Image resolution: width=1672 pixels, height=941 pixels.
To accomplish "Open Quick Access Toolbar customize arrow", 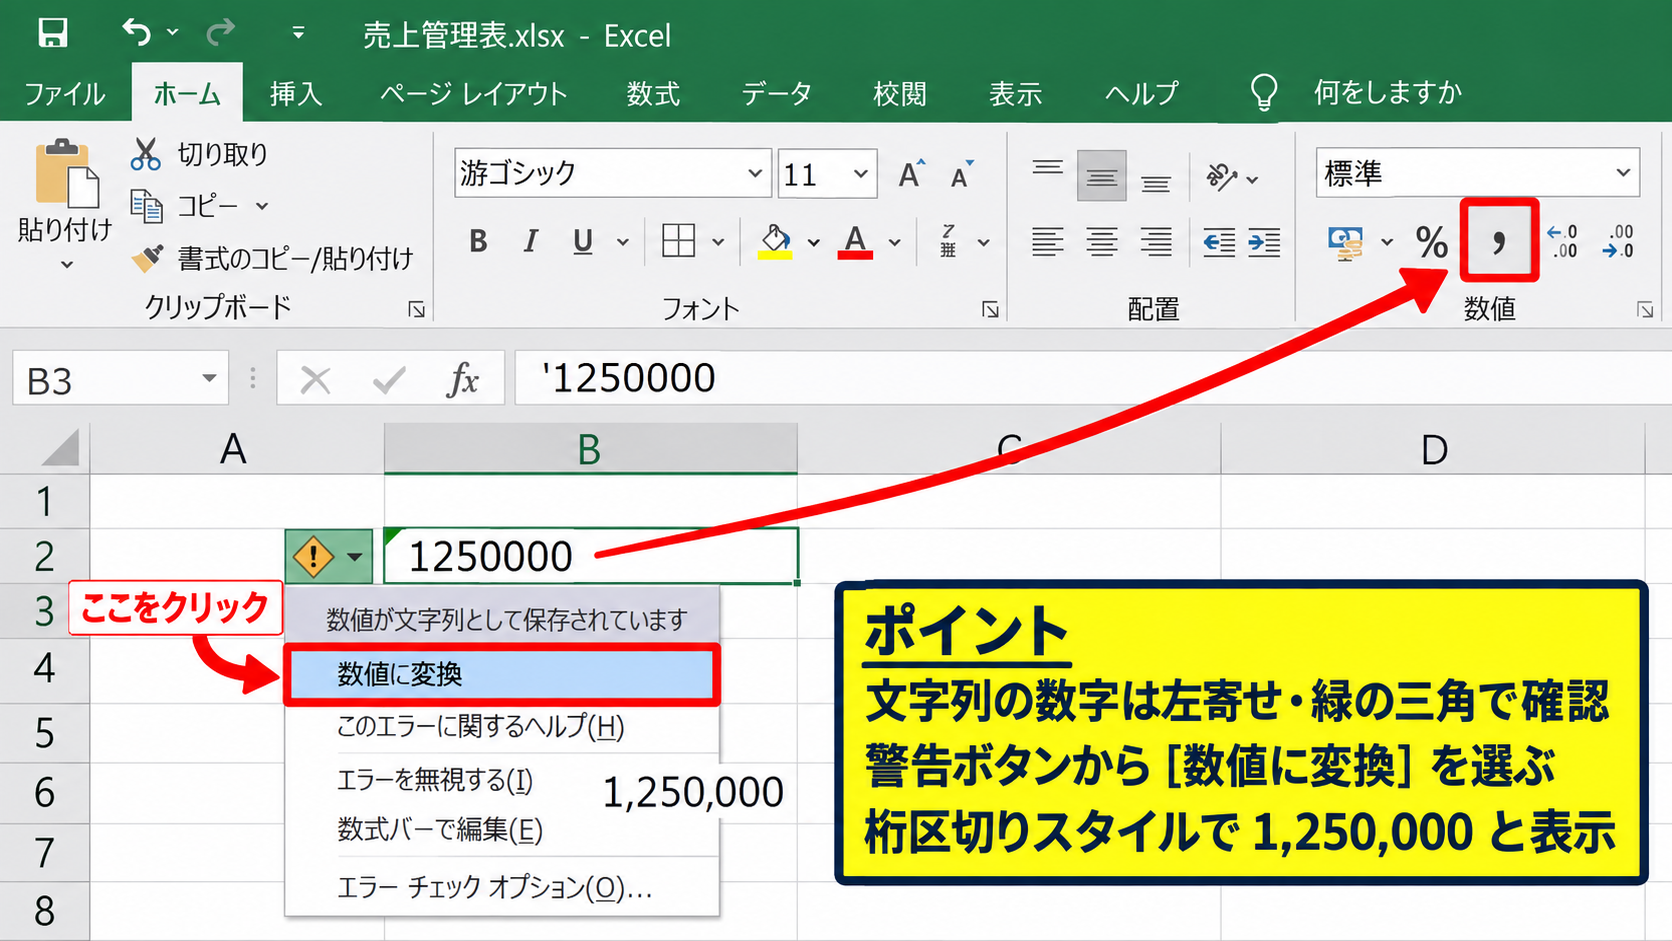I will click(x=298, y=33).
